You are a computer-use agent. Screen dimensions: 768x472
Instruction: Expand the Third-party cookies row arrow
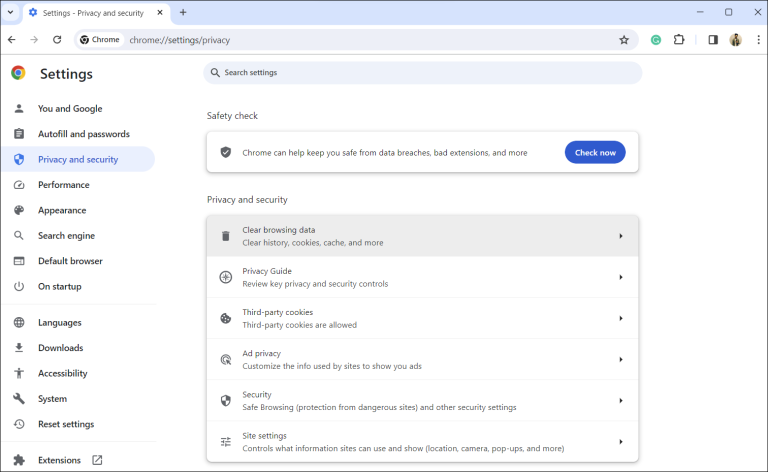click(620, 318)
